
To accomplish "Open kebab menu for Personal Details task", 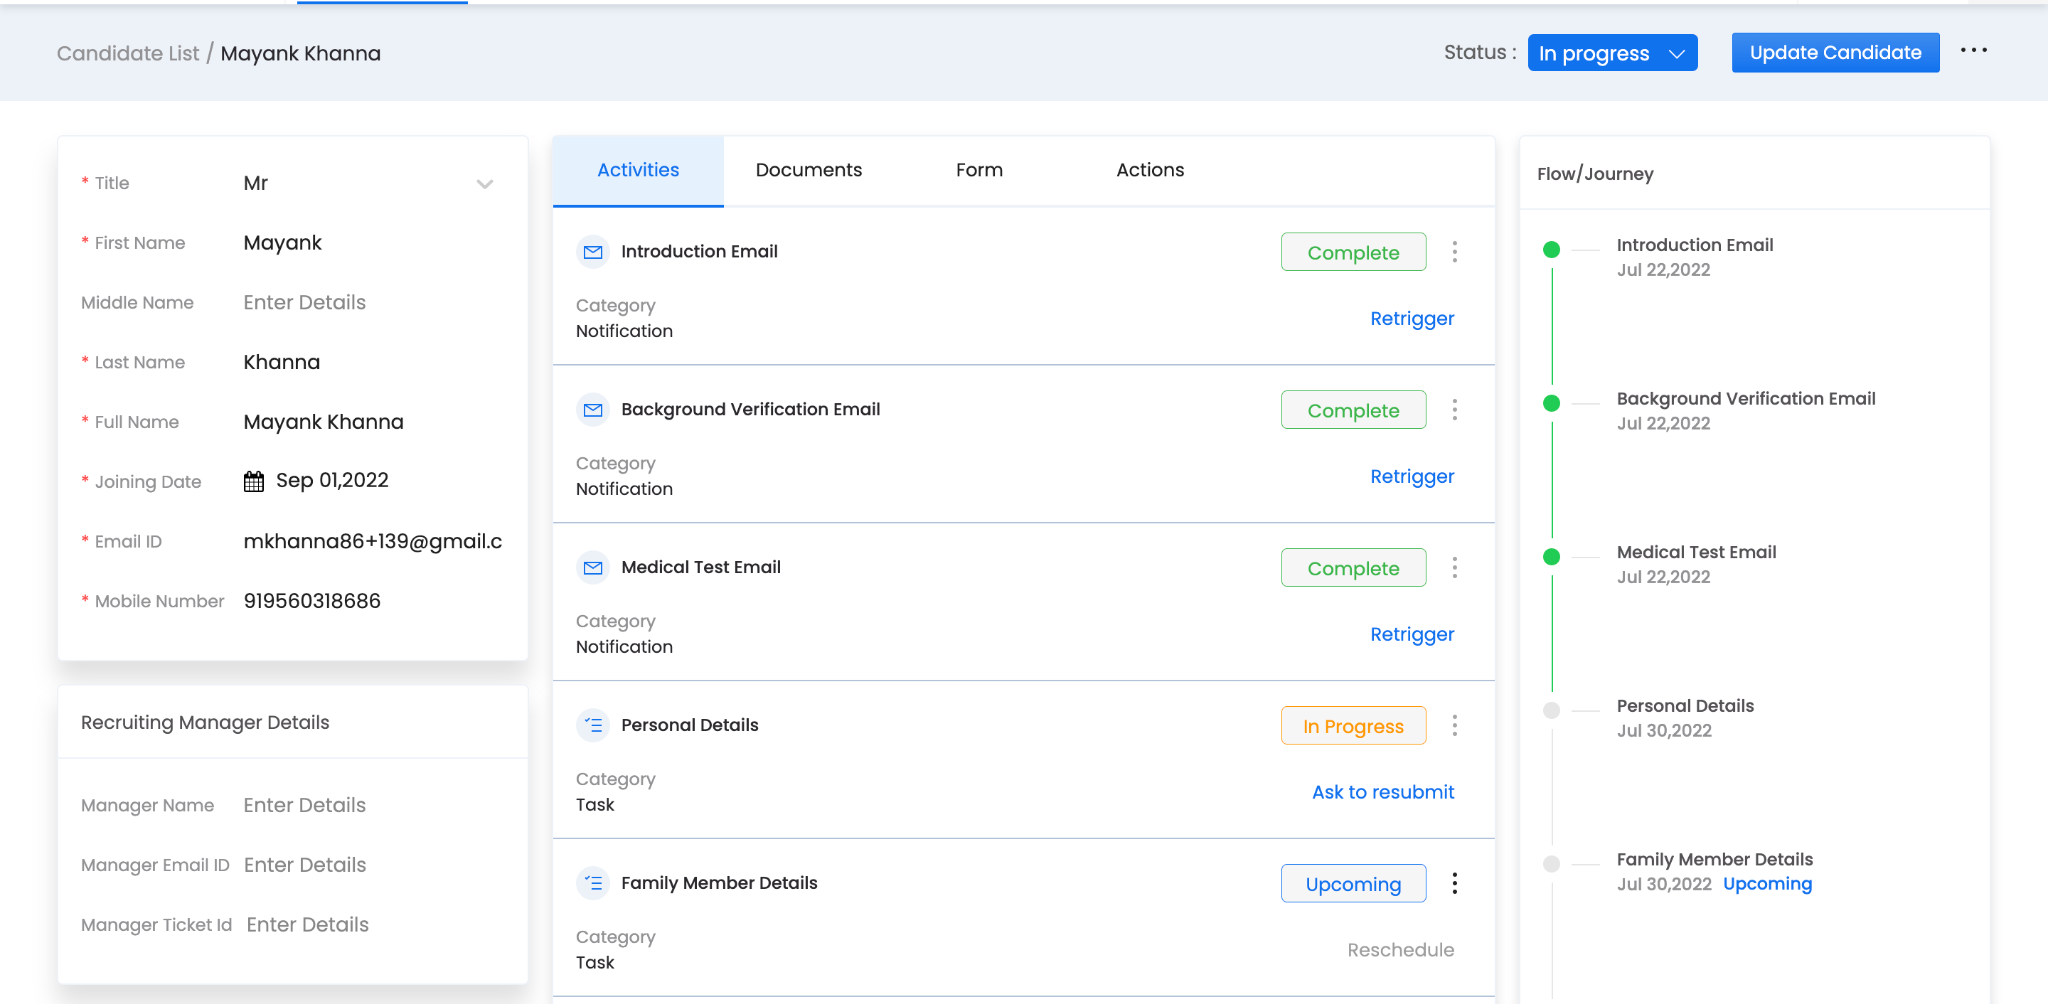I will [1454, 726].
